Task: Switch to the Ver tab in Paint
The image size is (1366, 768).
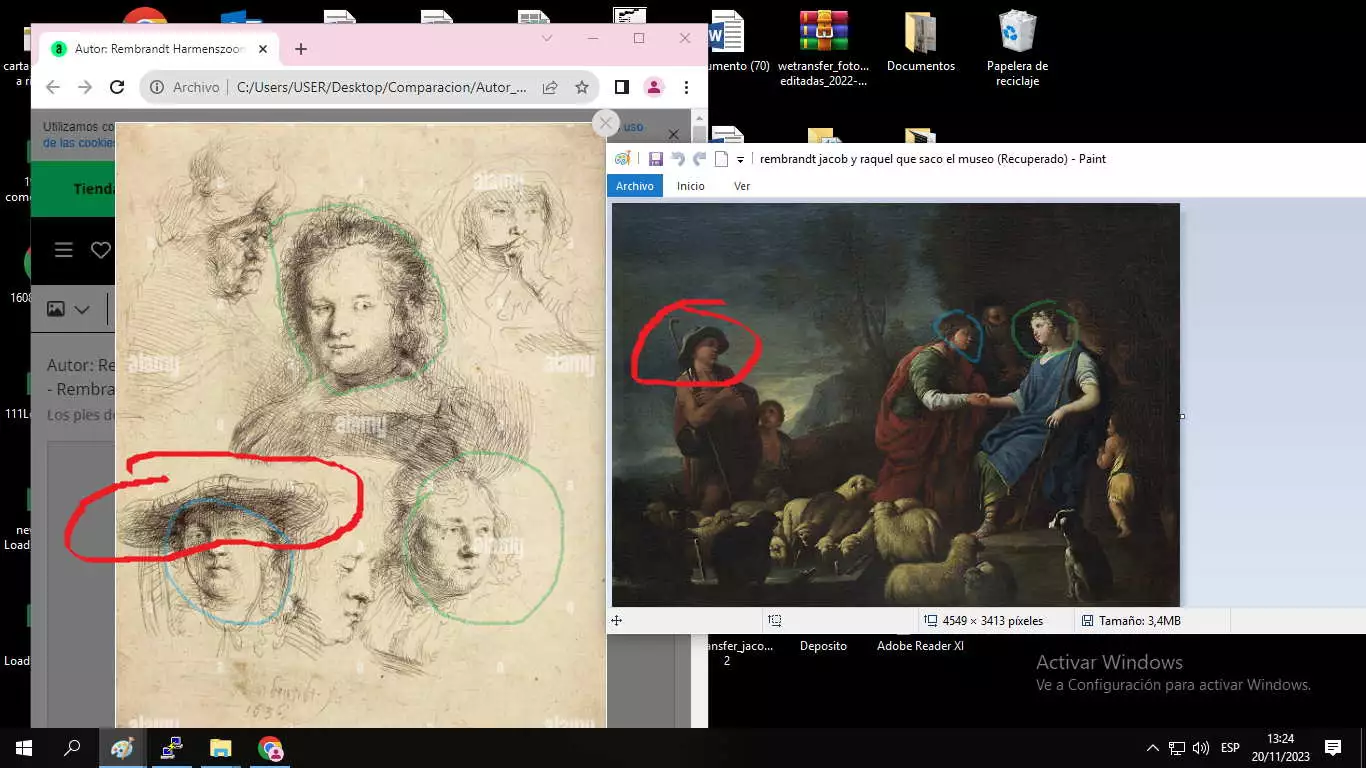Action: click(x=742, y=186)
